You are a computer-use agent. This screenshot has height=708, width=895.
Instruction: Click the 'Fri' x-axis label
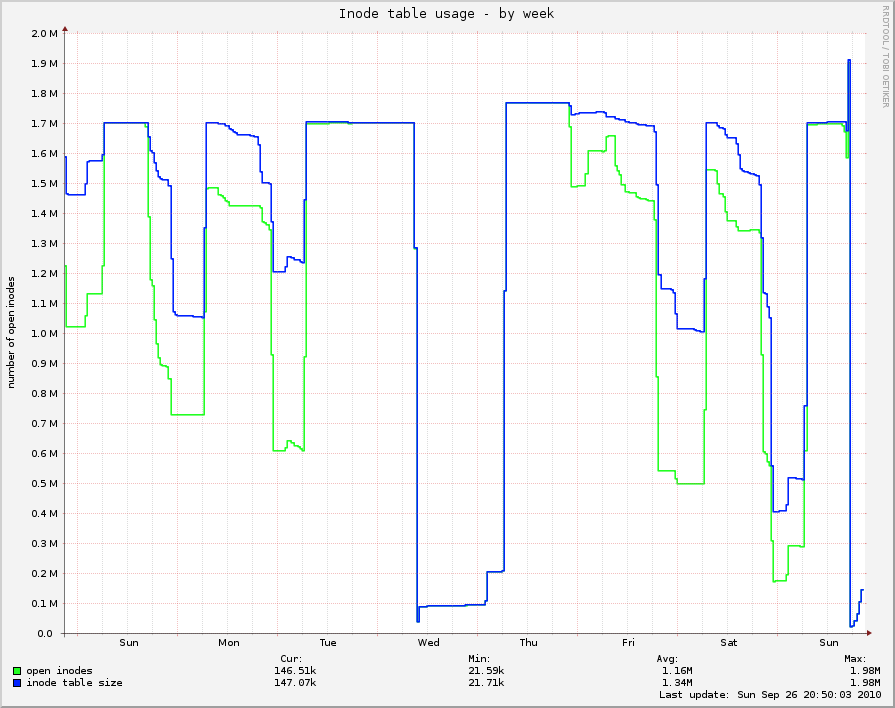tap(628, 643)
